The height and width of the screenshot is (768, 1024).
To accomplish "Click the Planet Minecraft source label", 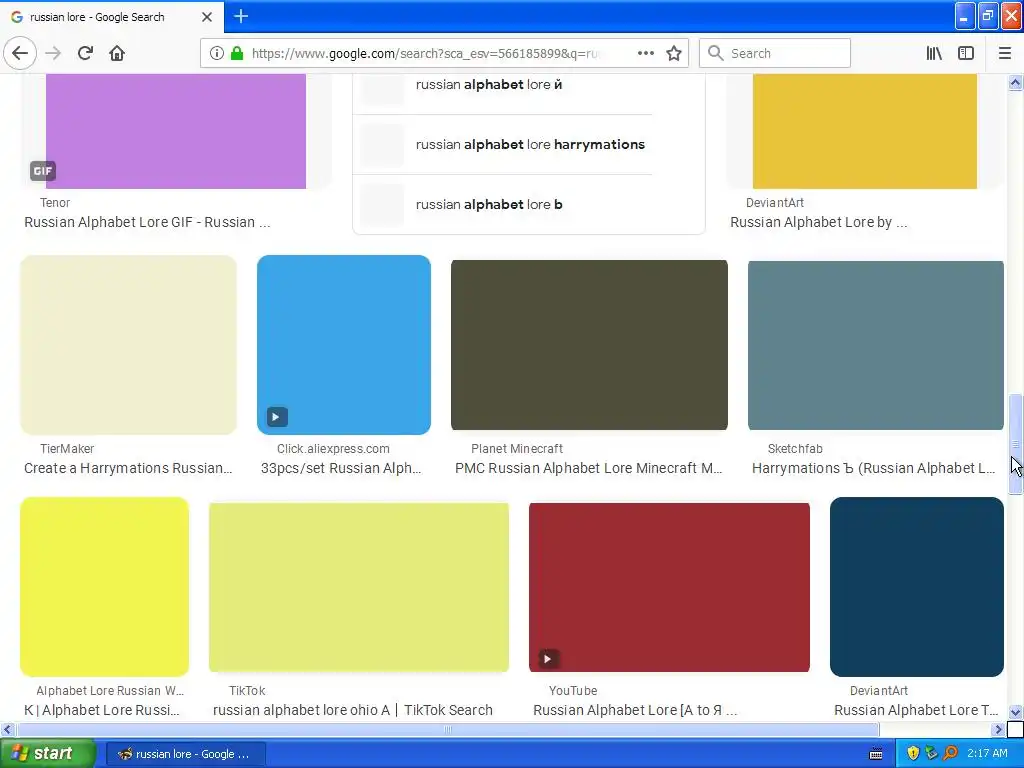I will point(517,449).
